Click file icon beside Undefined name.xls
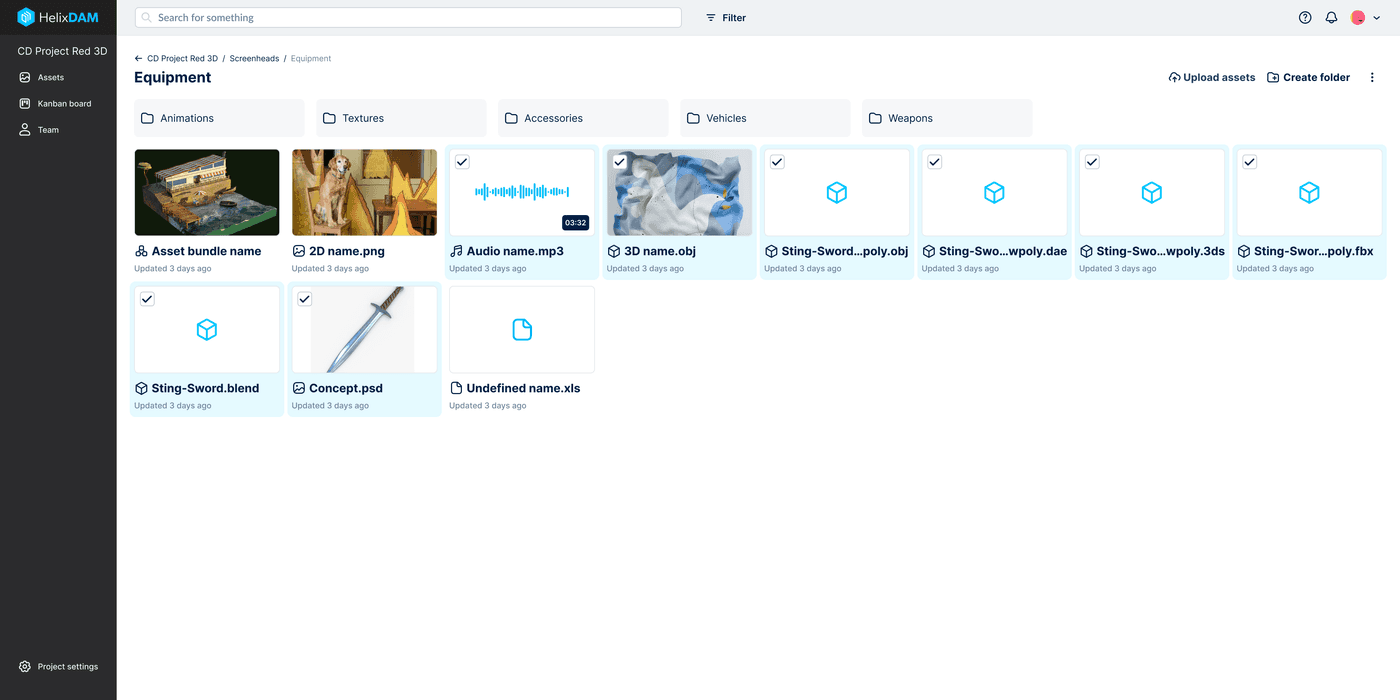The height and width of the screenshot is (700, 1400). (x=456, y=388)
